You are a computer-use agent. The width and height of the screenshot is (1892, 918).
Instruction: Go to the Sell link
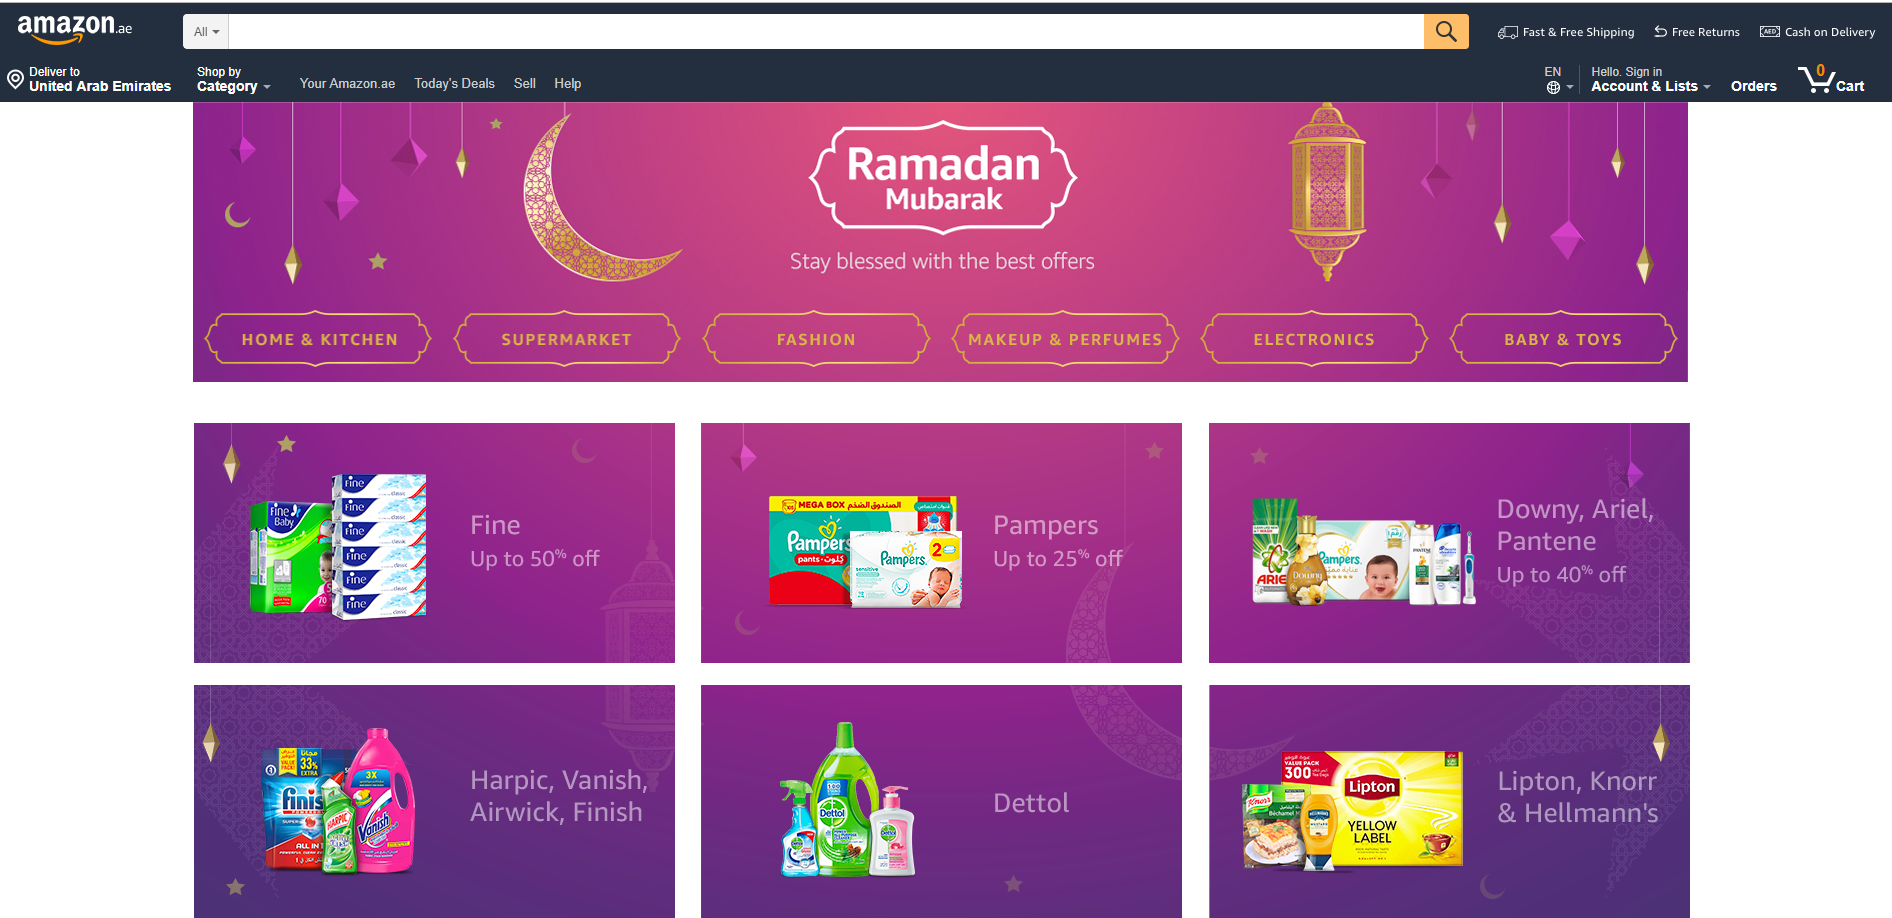point(525,84)
